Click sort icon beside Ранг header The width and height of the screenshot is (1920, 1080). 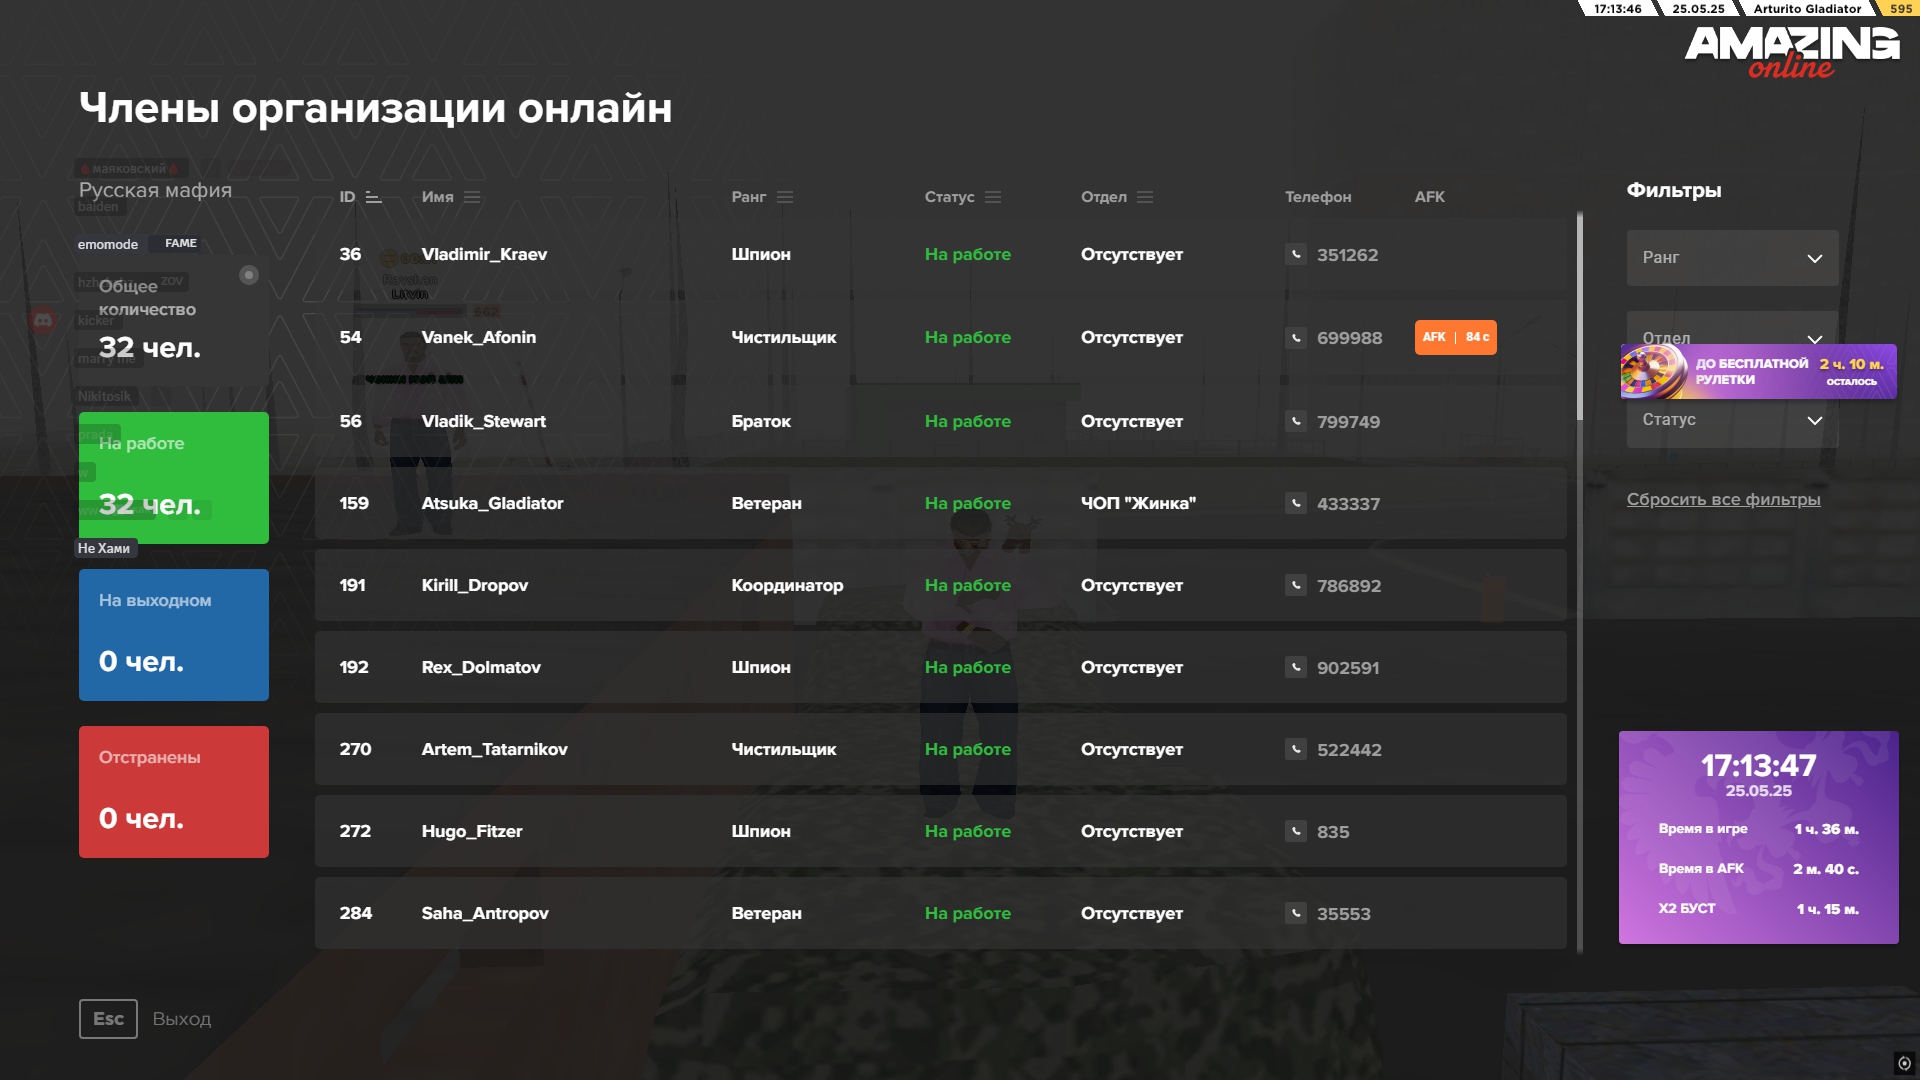tap(785, 197)
